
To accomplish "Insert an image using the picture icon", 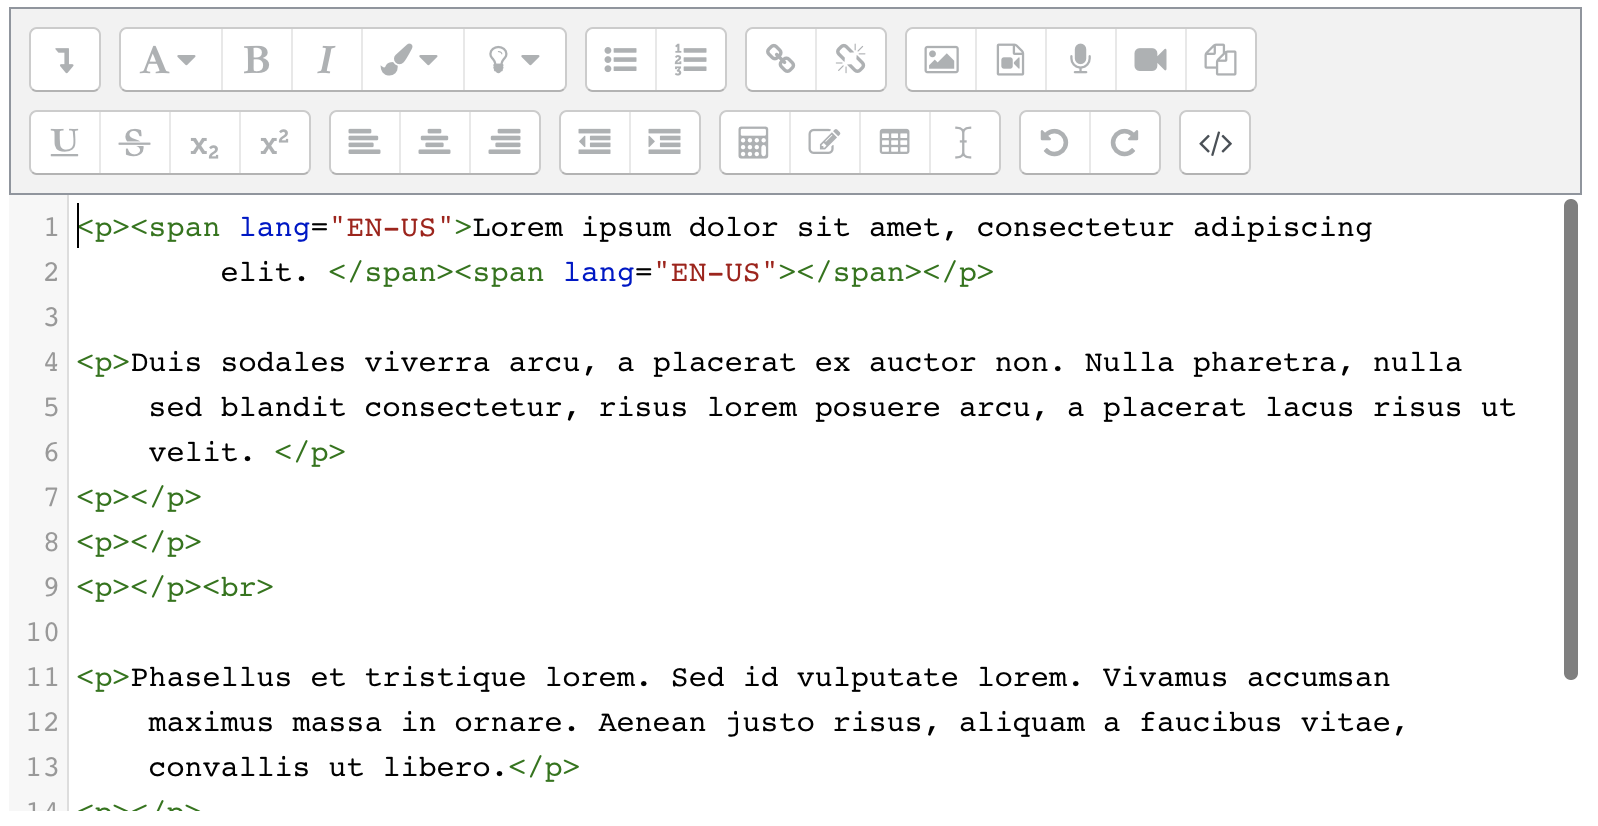I will pos(941,60).
